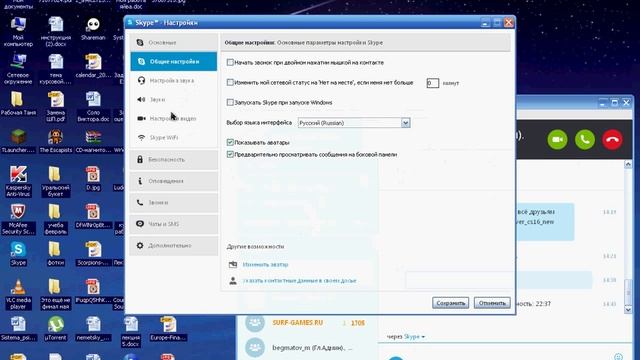This screenshot has width=640, height=360.
Task: Toggle the 'Нет на месте' status change checkbox
Action: 230,82
